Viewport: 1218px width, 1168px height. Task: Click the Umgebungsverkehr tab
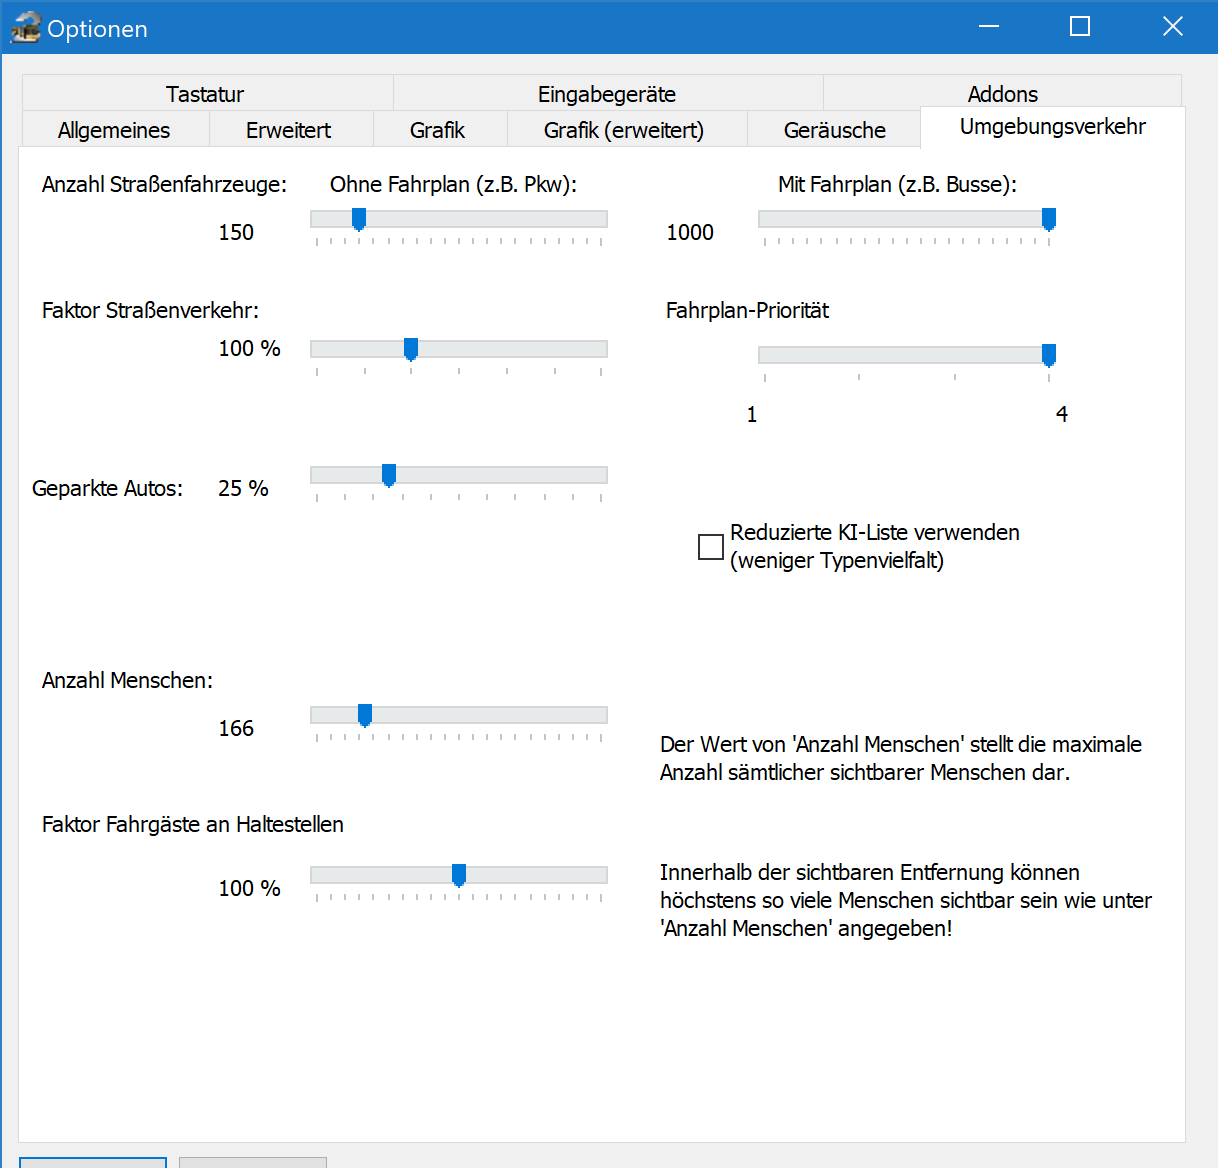[x=1052, y=127]
